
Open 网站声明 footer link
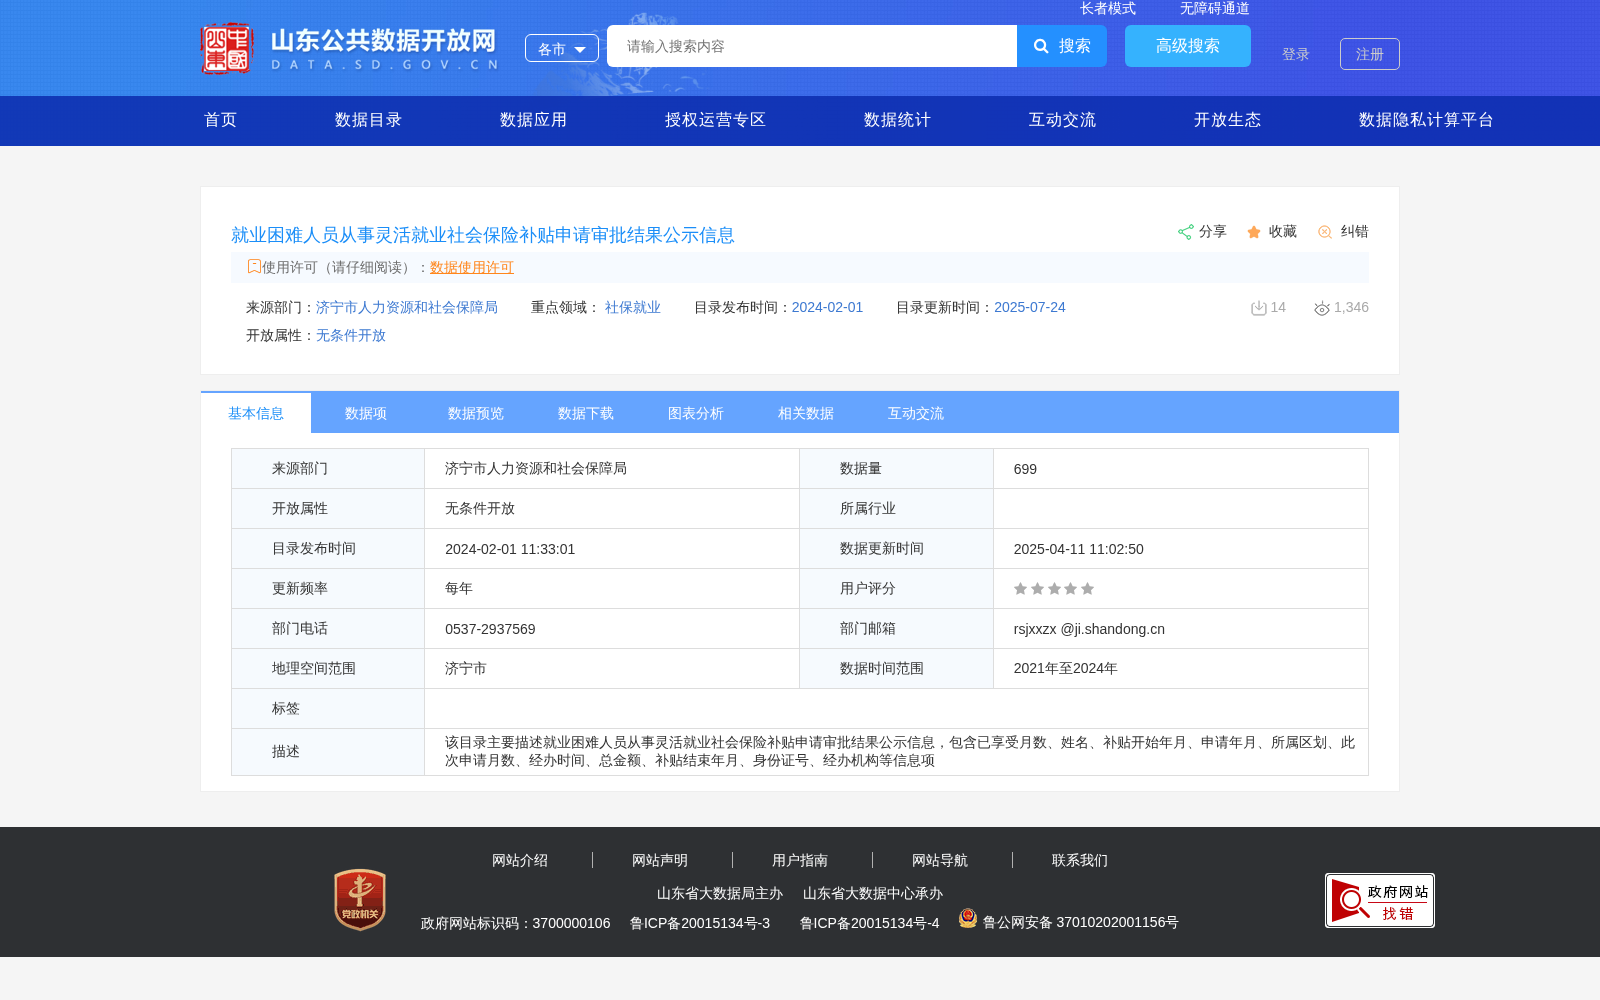pos(660,860)
